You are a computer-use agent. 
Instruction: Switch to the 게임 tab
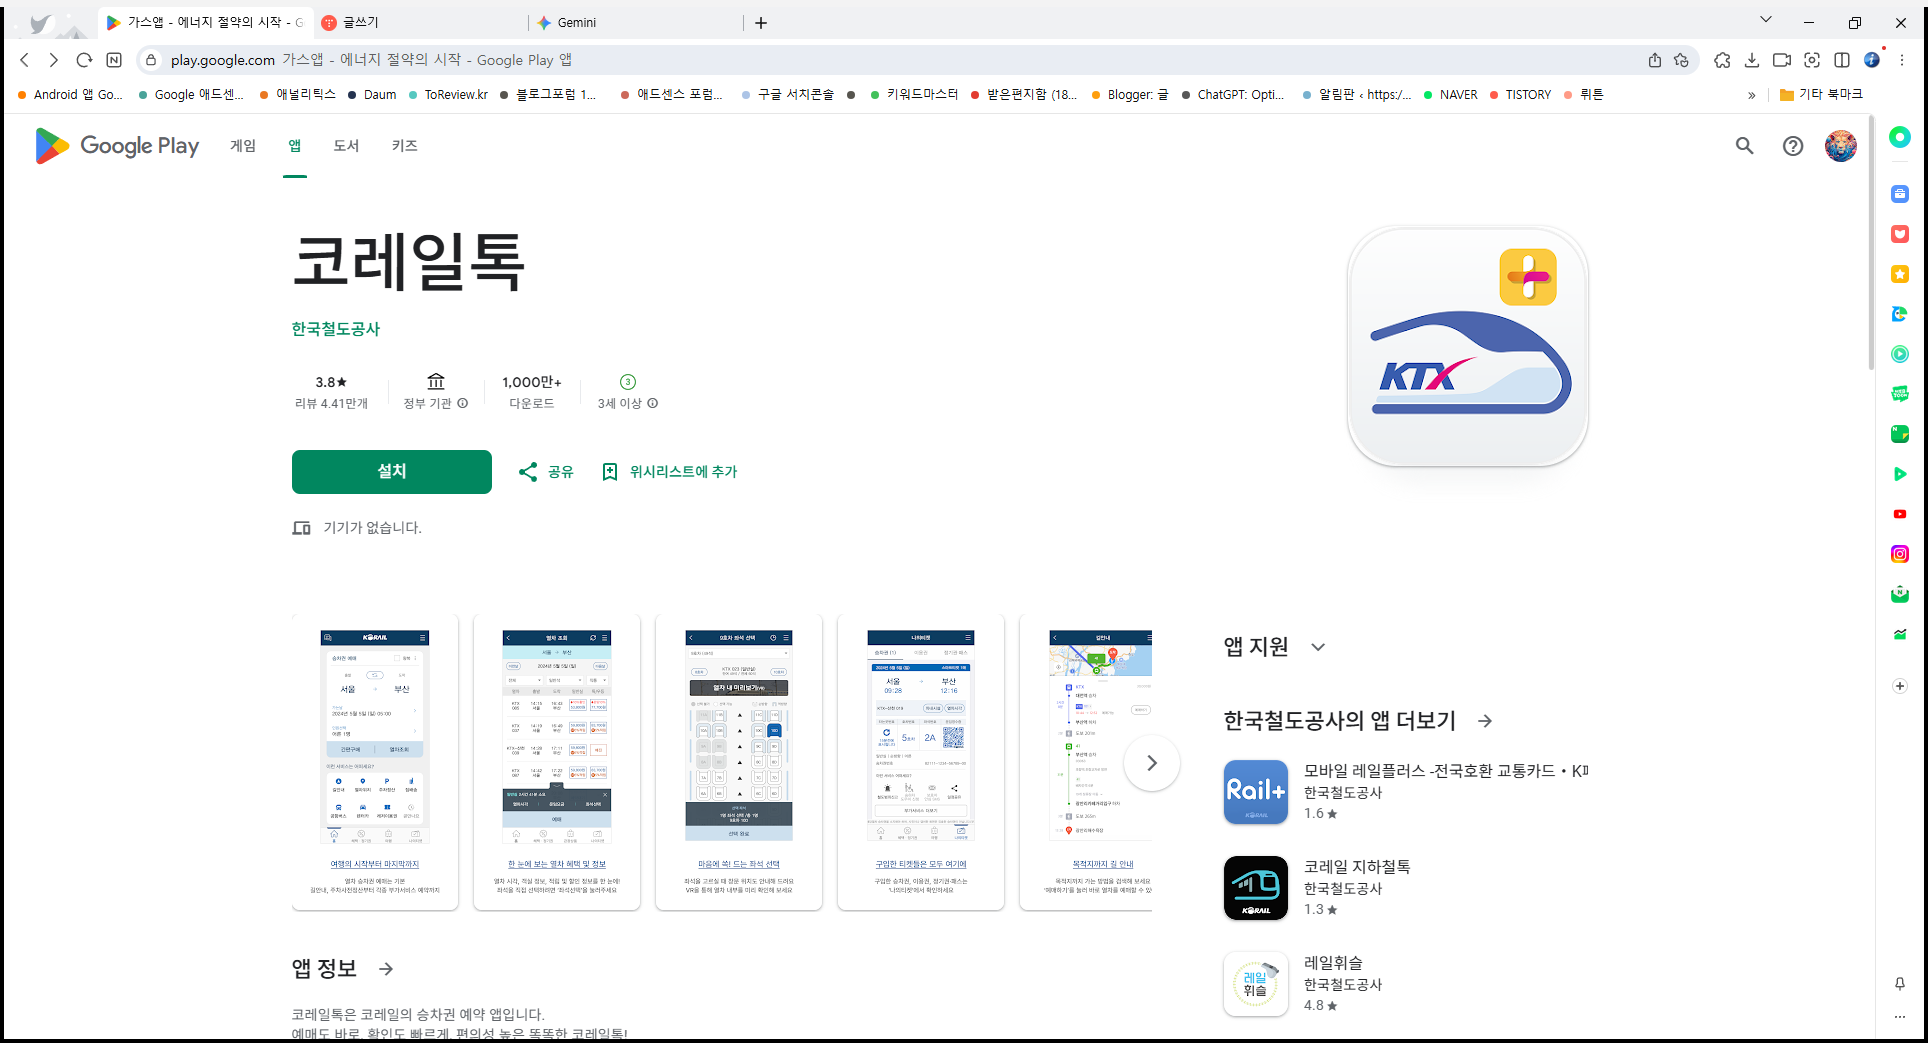point(241,146)
